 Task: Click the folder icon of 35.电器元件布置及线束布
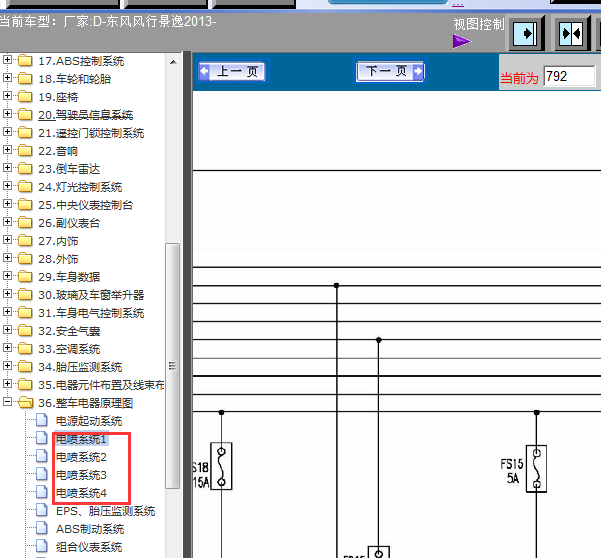25,384
